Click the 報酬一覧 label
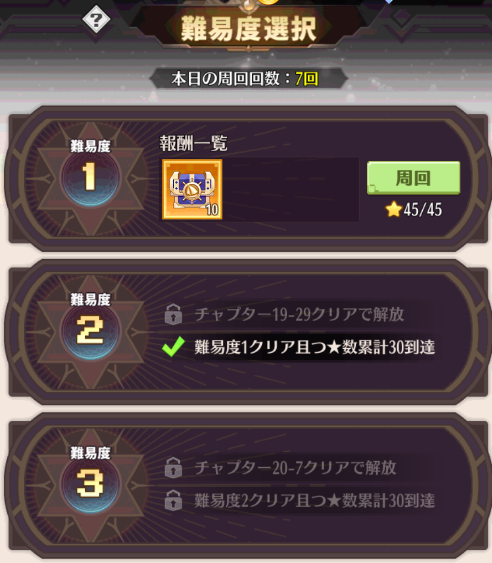The width and height of the screenshot is (492, 563). [194, 144]
